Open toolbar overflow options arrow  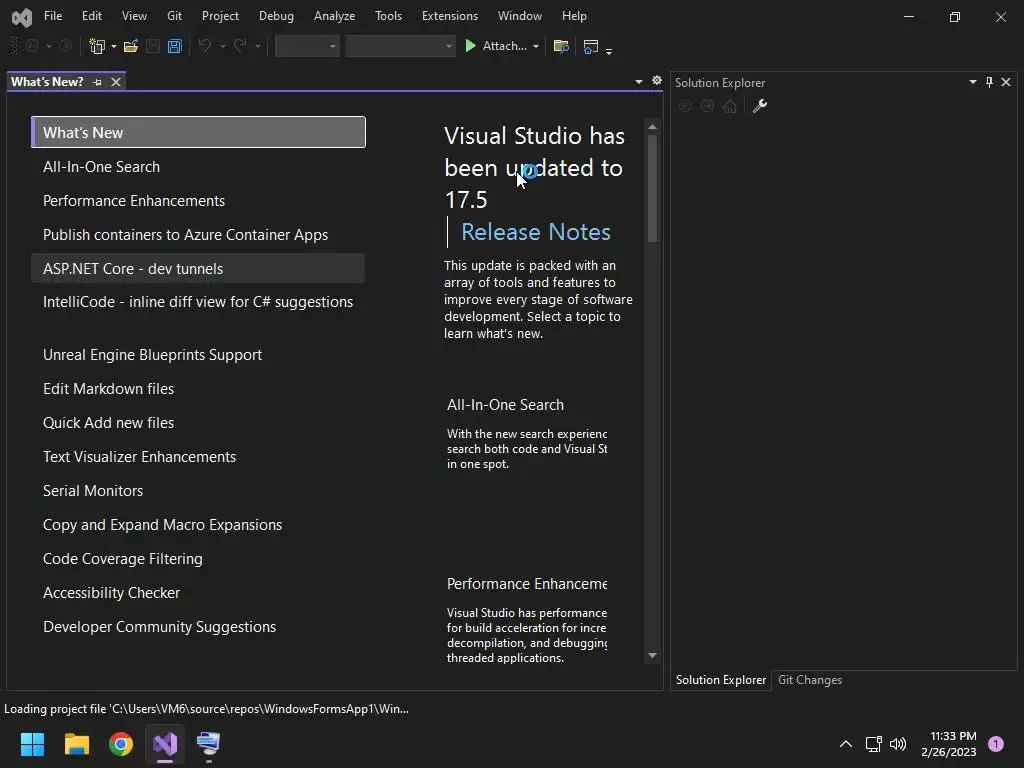coord(609,51)
